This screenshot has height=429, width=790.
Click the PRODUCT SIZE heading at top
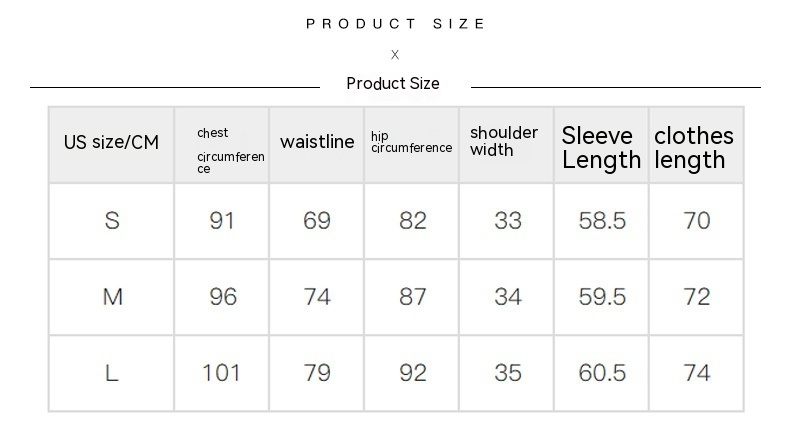pos(395,24)
